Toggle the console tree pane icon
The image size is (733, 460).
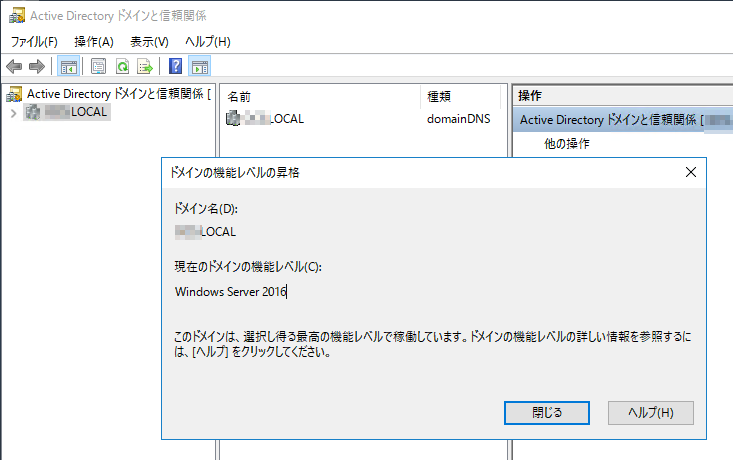68,66
